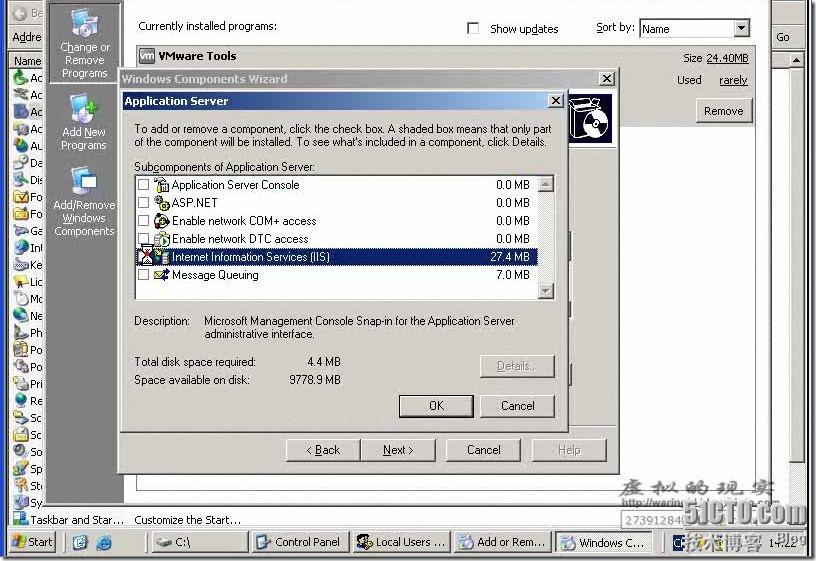Image resolution: width=816 pixels, height=561 pixels.
Task: Click Cancel in Windows Components Wizard
Action: point(483,450)
